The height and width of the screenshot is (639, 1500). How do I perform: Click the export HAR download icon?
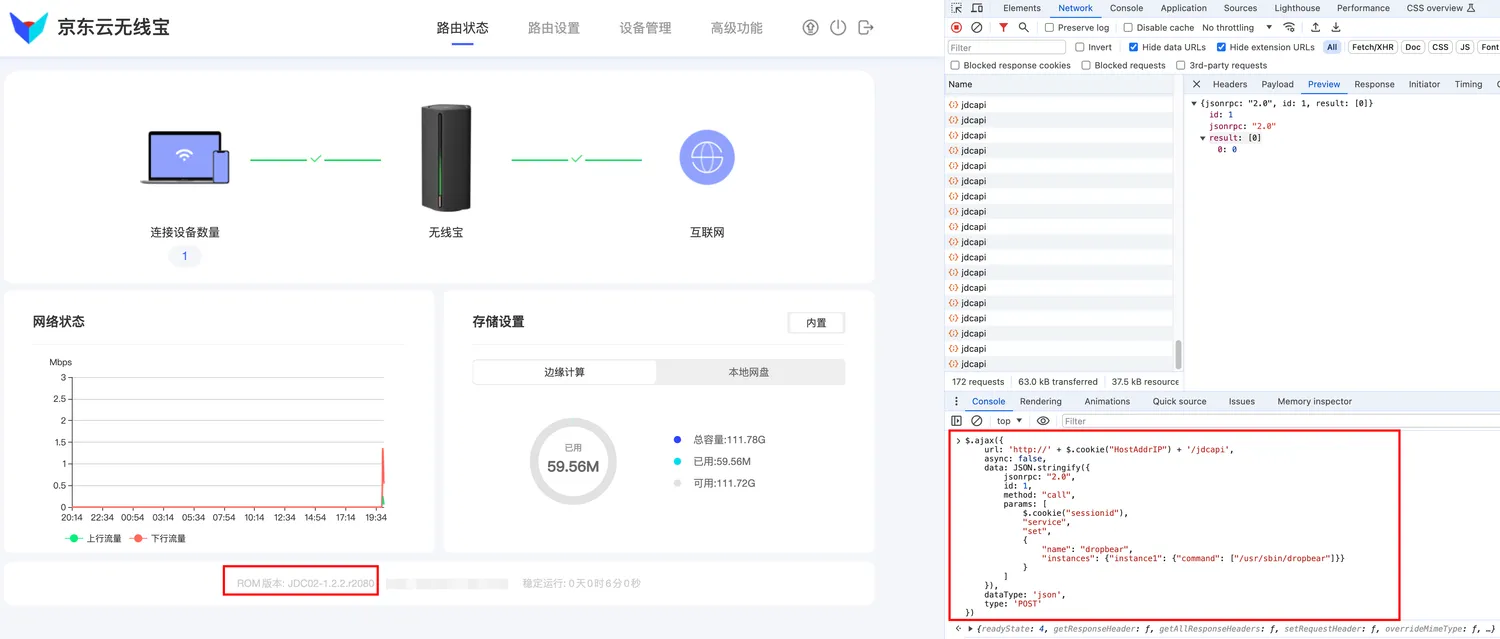pyautogui.click(x=1335, y=28)
